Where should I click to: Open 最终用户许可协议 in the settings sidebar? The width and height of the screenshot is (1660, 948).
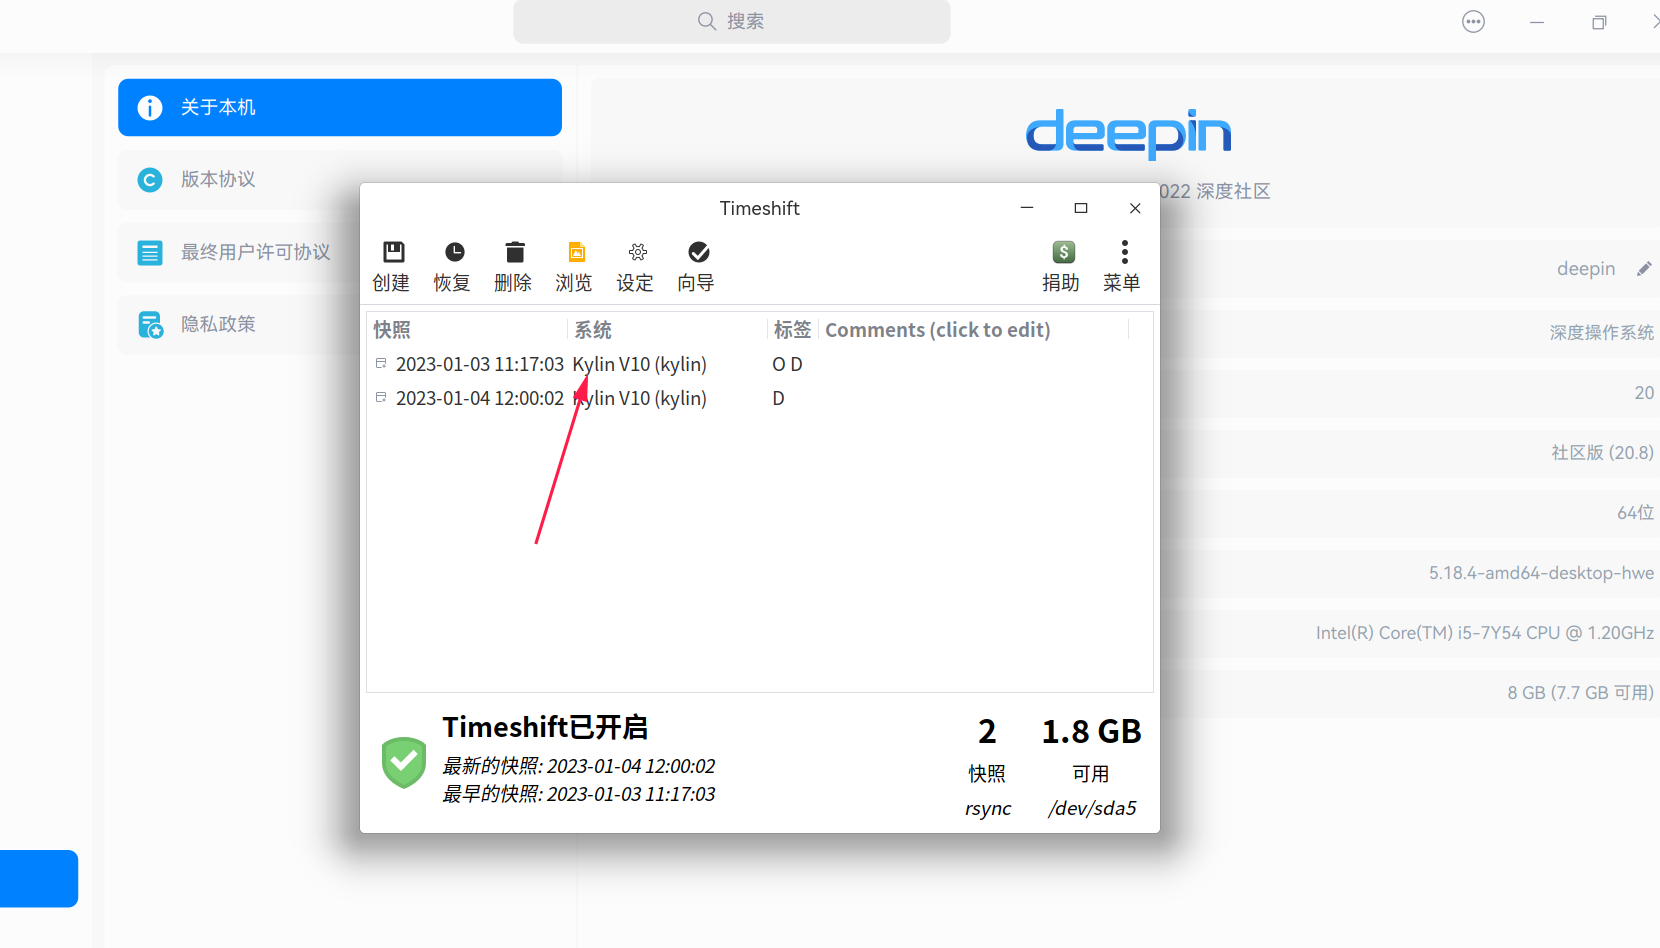coord(340,252)
